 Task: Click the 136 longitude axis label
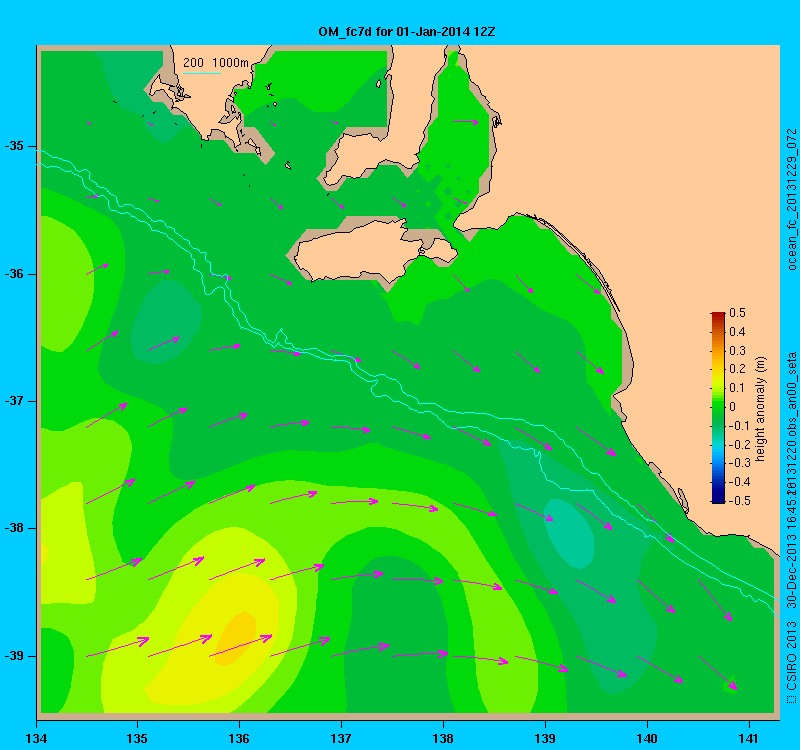[x=239, y=739]
